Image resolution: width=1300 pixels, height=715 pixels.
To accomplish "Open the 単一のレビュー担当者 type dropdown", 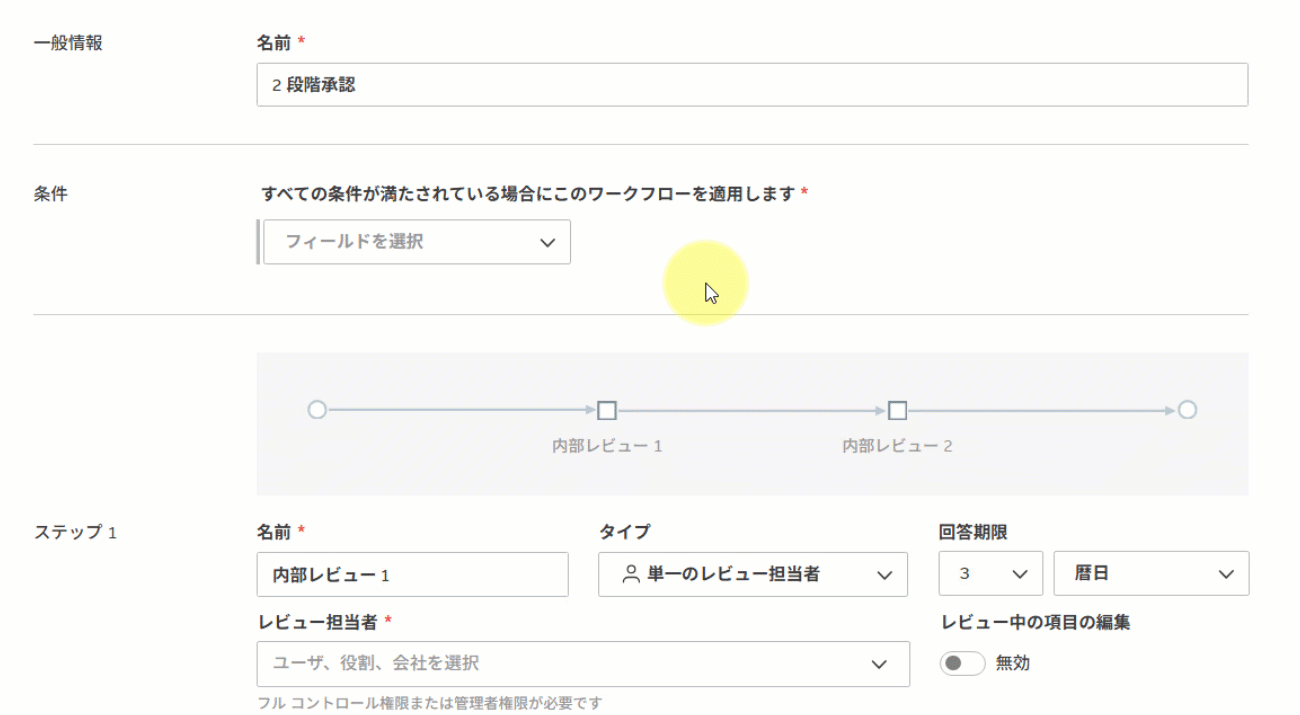I will [x=753, y=574].
